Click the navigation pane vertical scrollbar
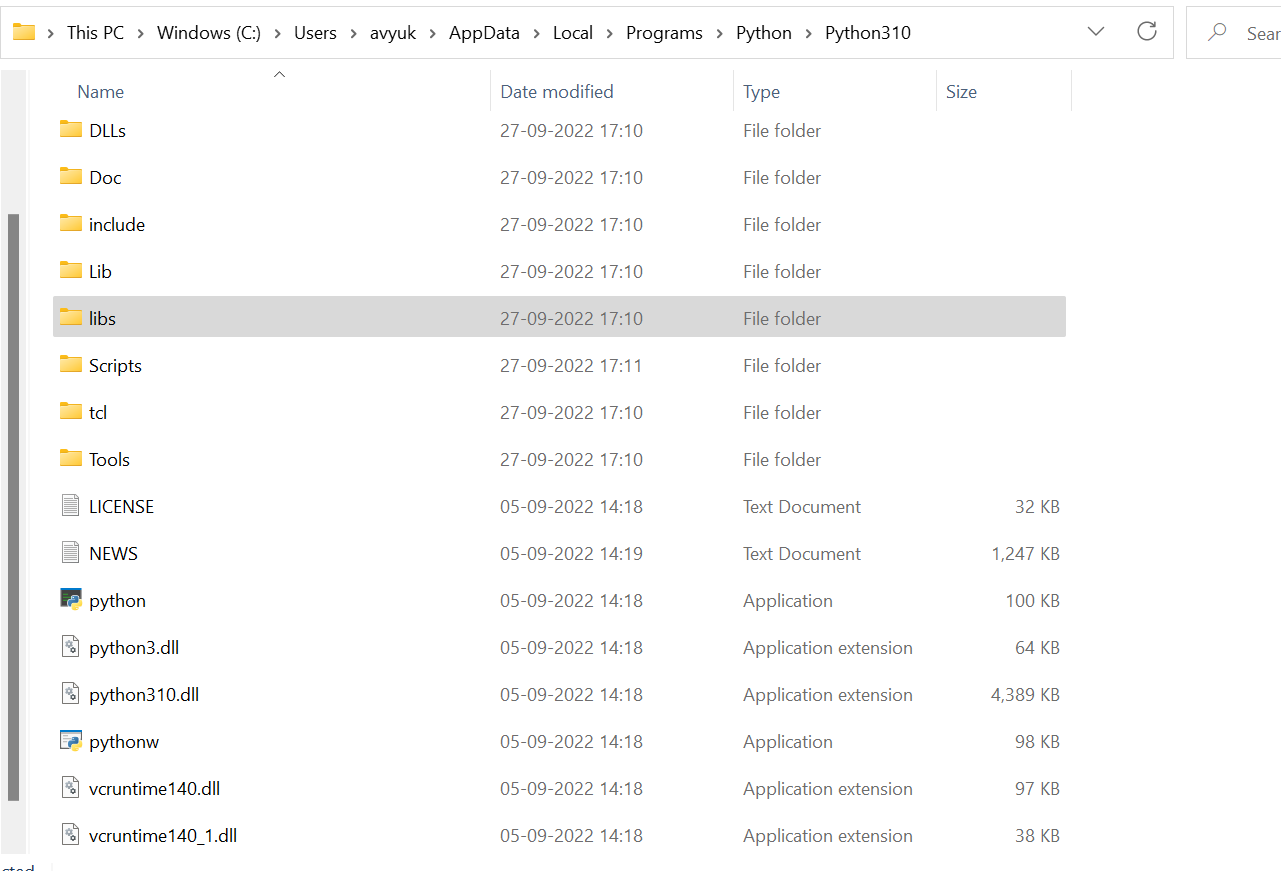 pyautogui.click(x=13, y=506)
